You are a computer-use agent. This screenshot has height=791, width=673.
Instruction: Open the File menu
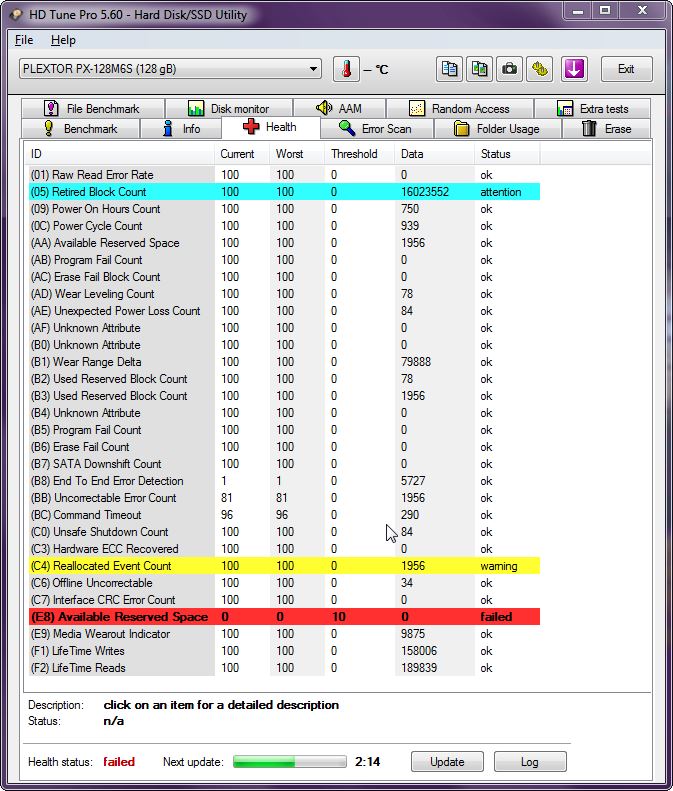[x=24, y=40]
